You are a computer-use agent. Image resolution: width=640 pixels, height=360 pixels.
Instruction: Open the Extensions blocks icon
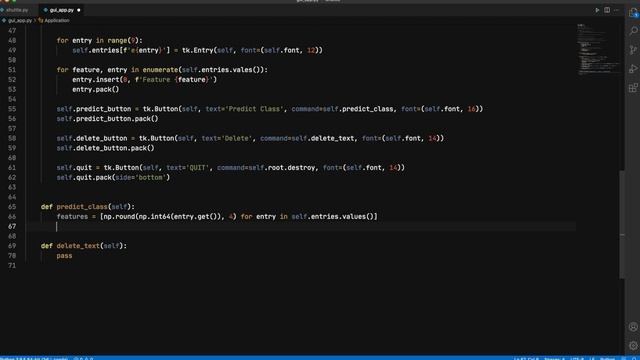click(x=633, y=88)
